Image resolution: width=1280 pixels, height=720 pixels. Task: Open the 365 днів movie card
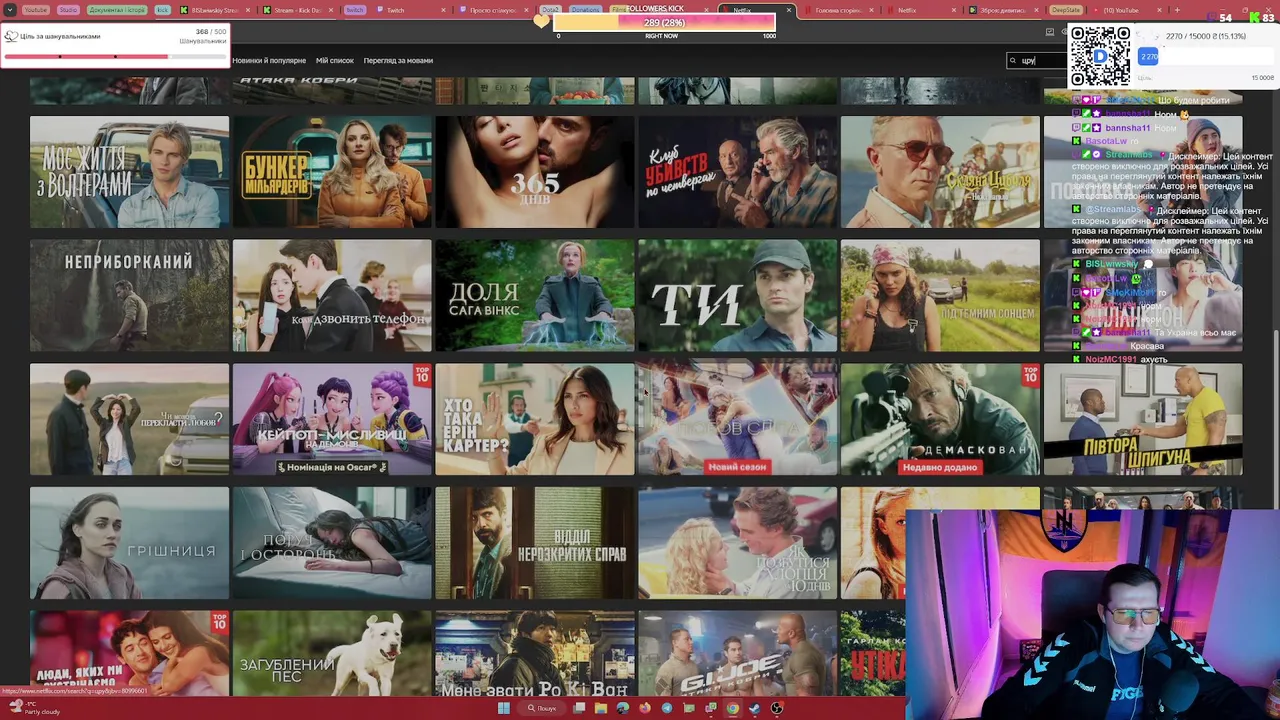pos(535,172)
